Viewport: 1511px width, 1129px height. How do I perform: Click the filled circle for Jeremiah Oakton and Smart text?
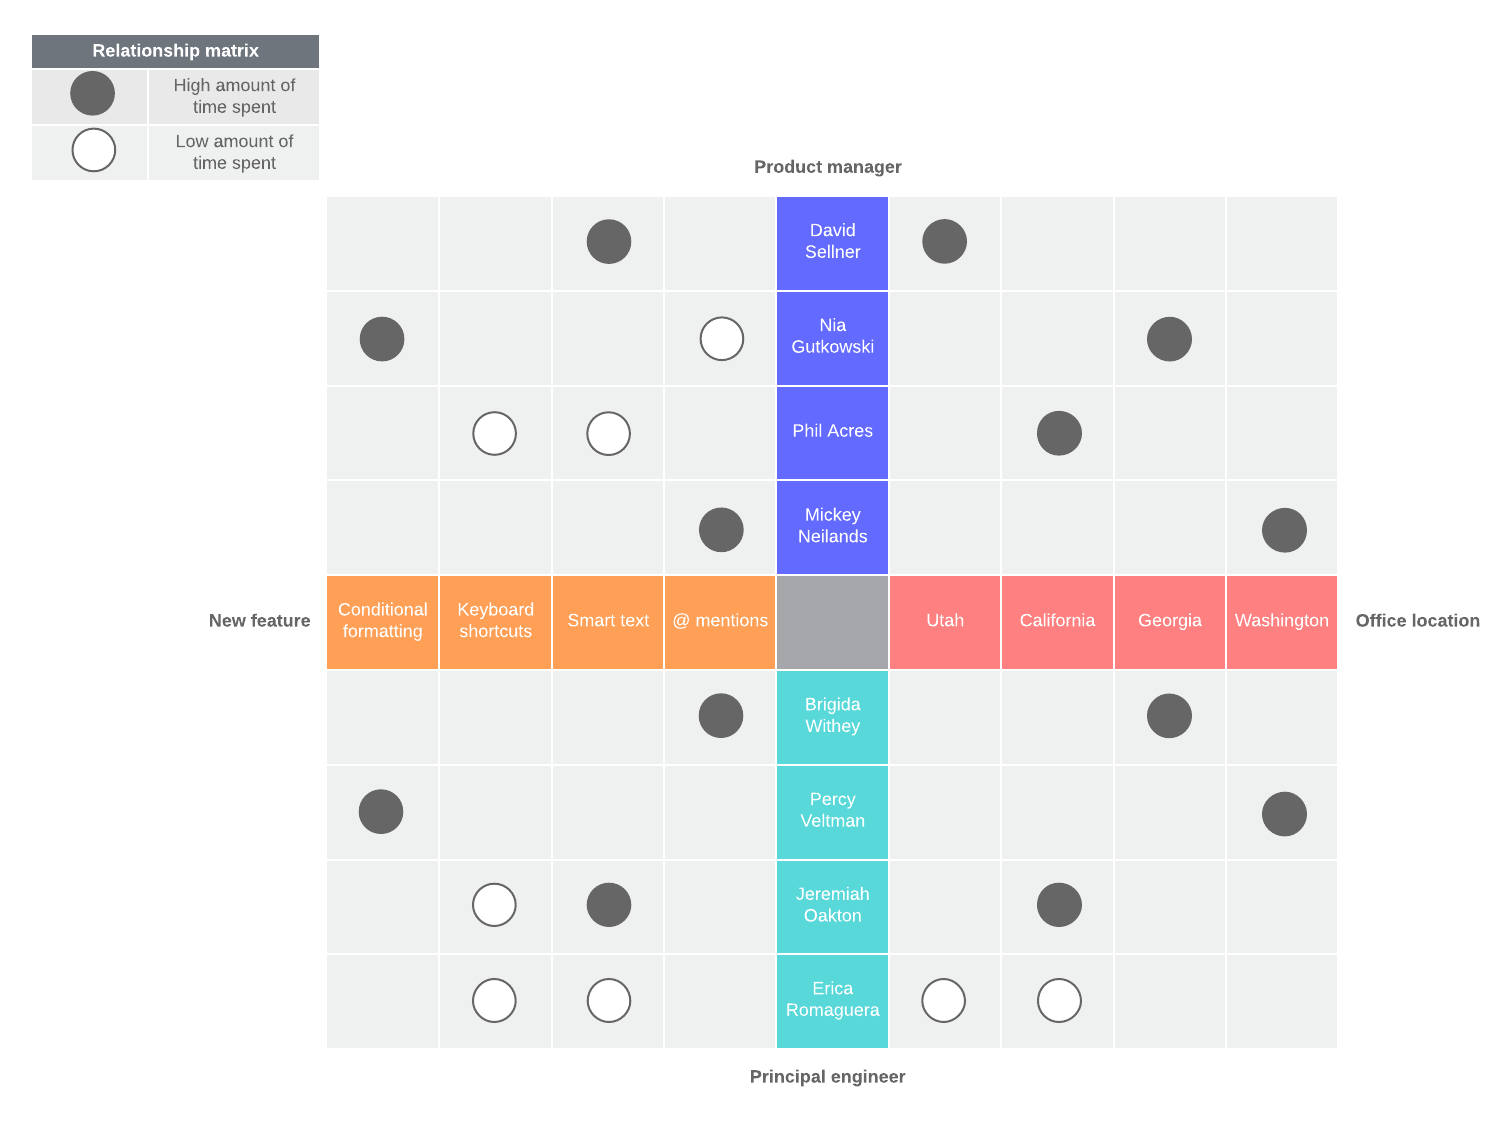click(x=608, y=905)
